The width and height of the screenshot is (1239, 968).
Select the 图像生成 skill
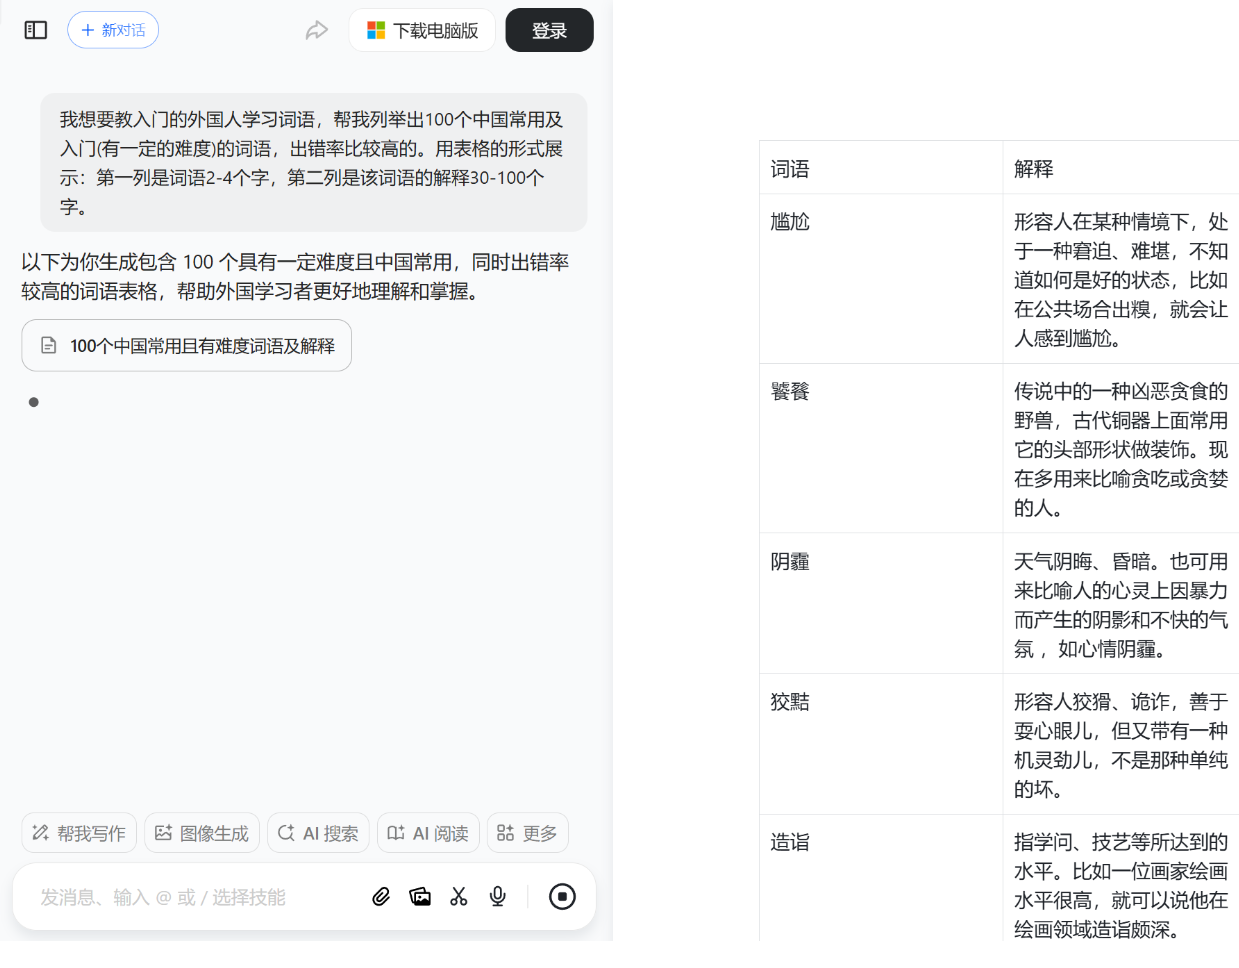click(202, 833)
